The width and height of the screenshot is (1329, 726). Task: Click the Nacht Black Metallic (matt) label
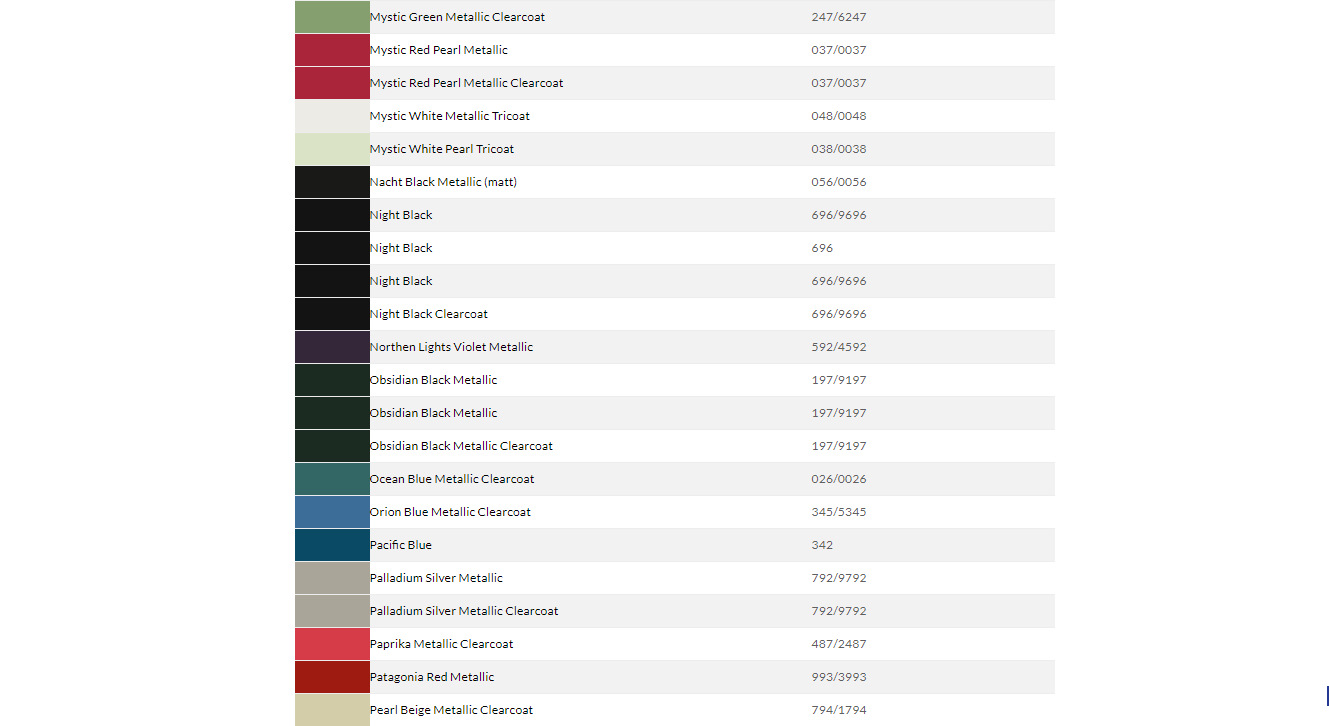point(443,182)
